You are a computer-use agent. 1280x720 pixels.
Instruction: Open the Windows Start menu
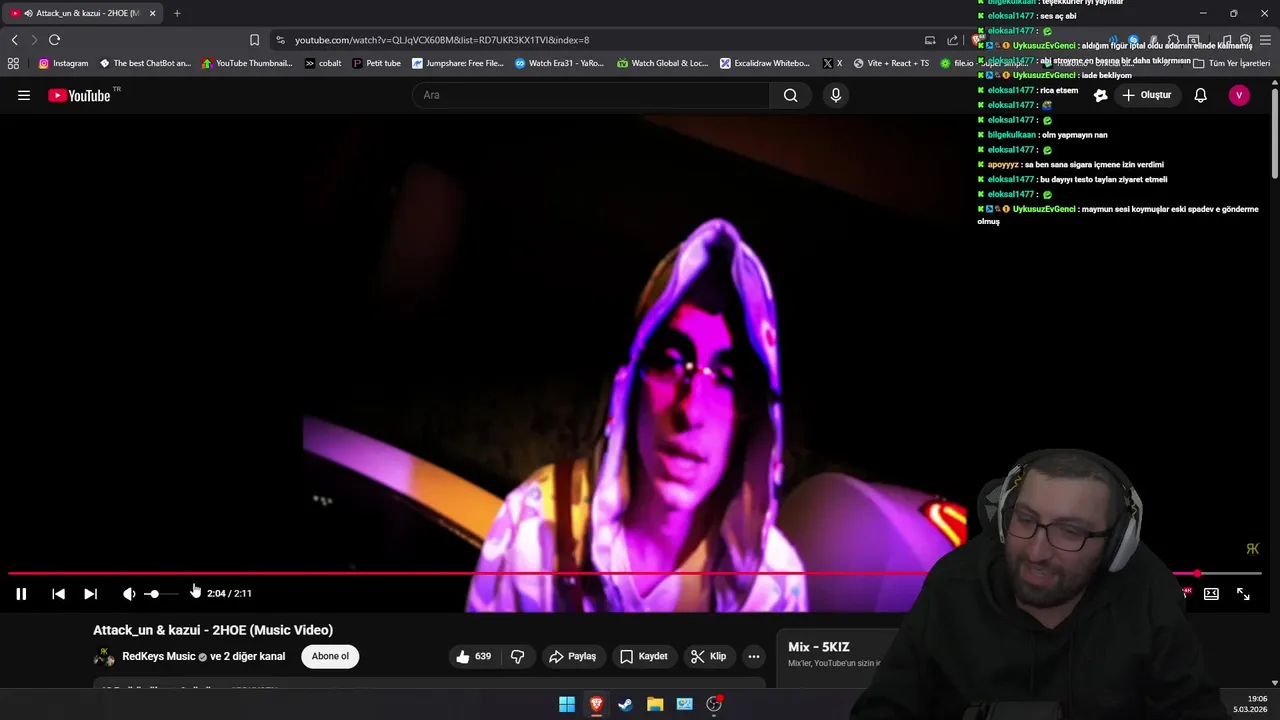click(567, 704)
